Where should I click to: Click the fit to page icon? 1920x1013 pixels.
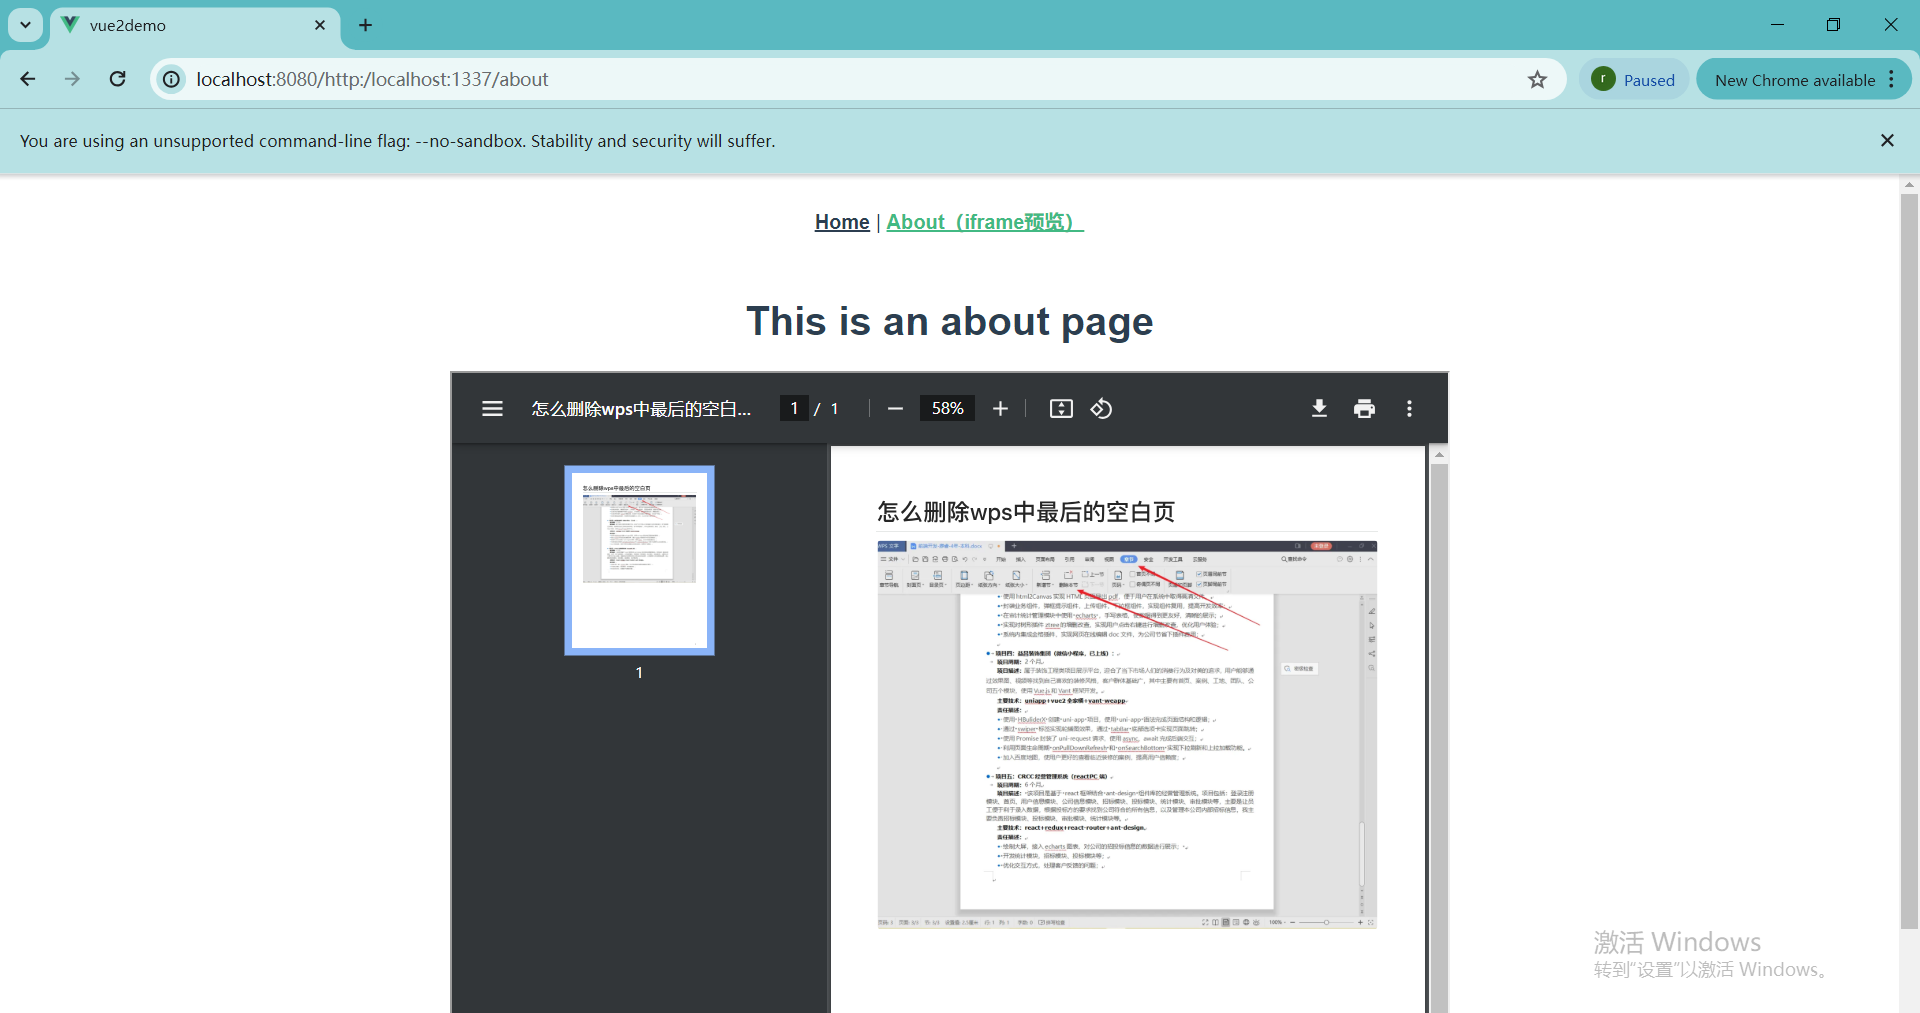1061,408
